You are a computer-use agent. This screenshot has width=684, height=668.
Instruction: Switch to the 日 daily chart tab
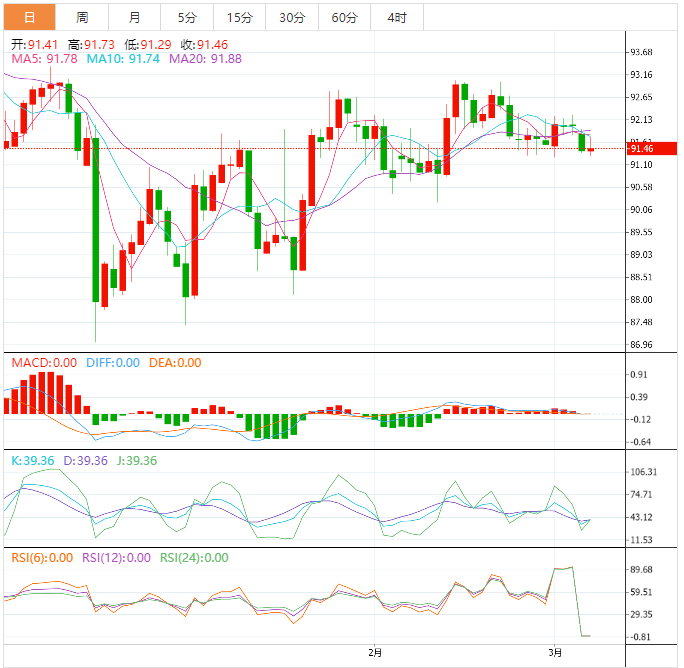pyautogui.click(x=29, y=17)
